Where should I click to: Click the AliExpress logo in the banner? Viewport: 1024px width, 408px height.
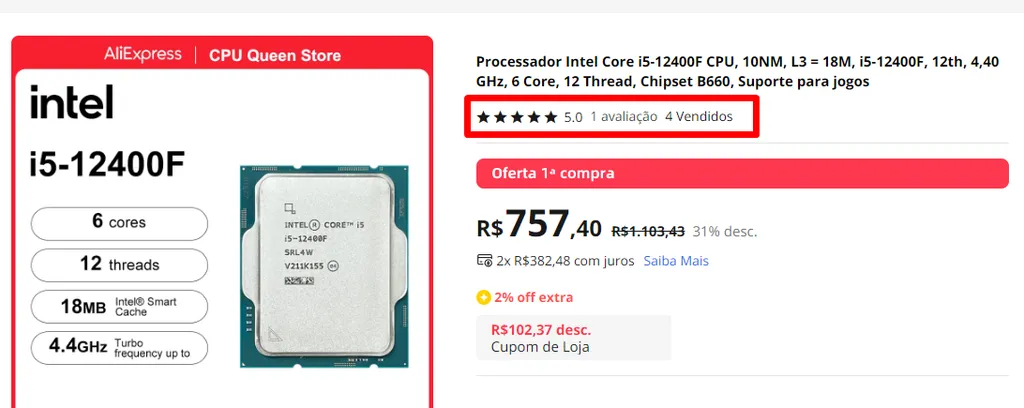[143, 54]
